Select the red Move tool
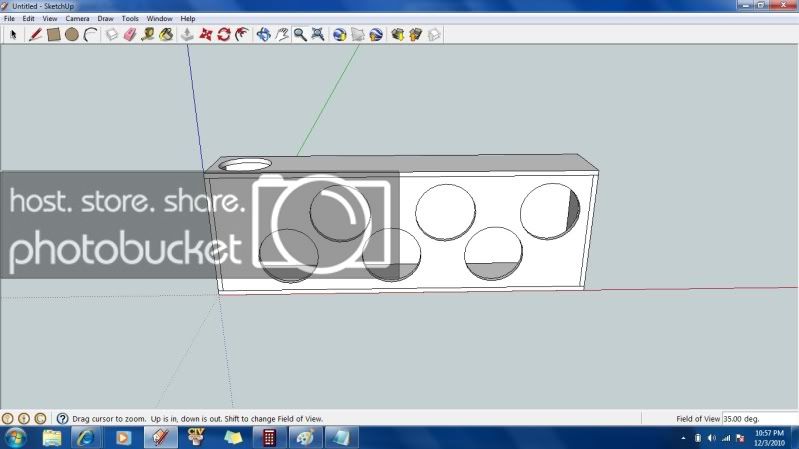The image size is (799, 449). 205,35
